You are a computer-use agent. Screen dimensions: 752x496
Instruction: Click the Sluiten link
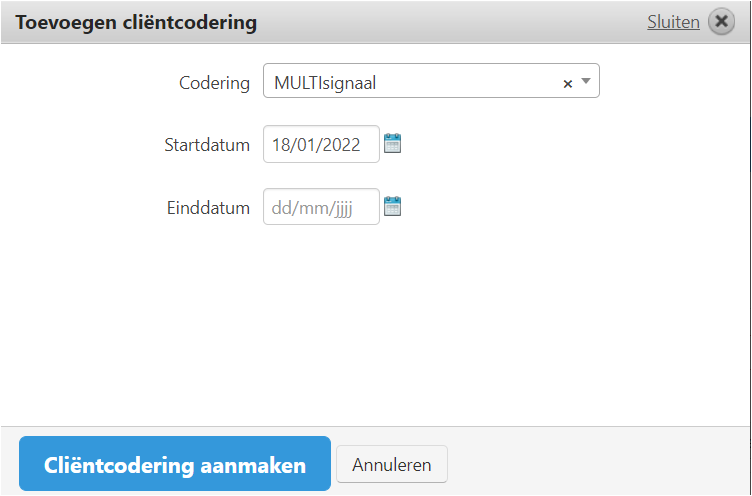[673, 22]
